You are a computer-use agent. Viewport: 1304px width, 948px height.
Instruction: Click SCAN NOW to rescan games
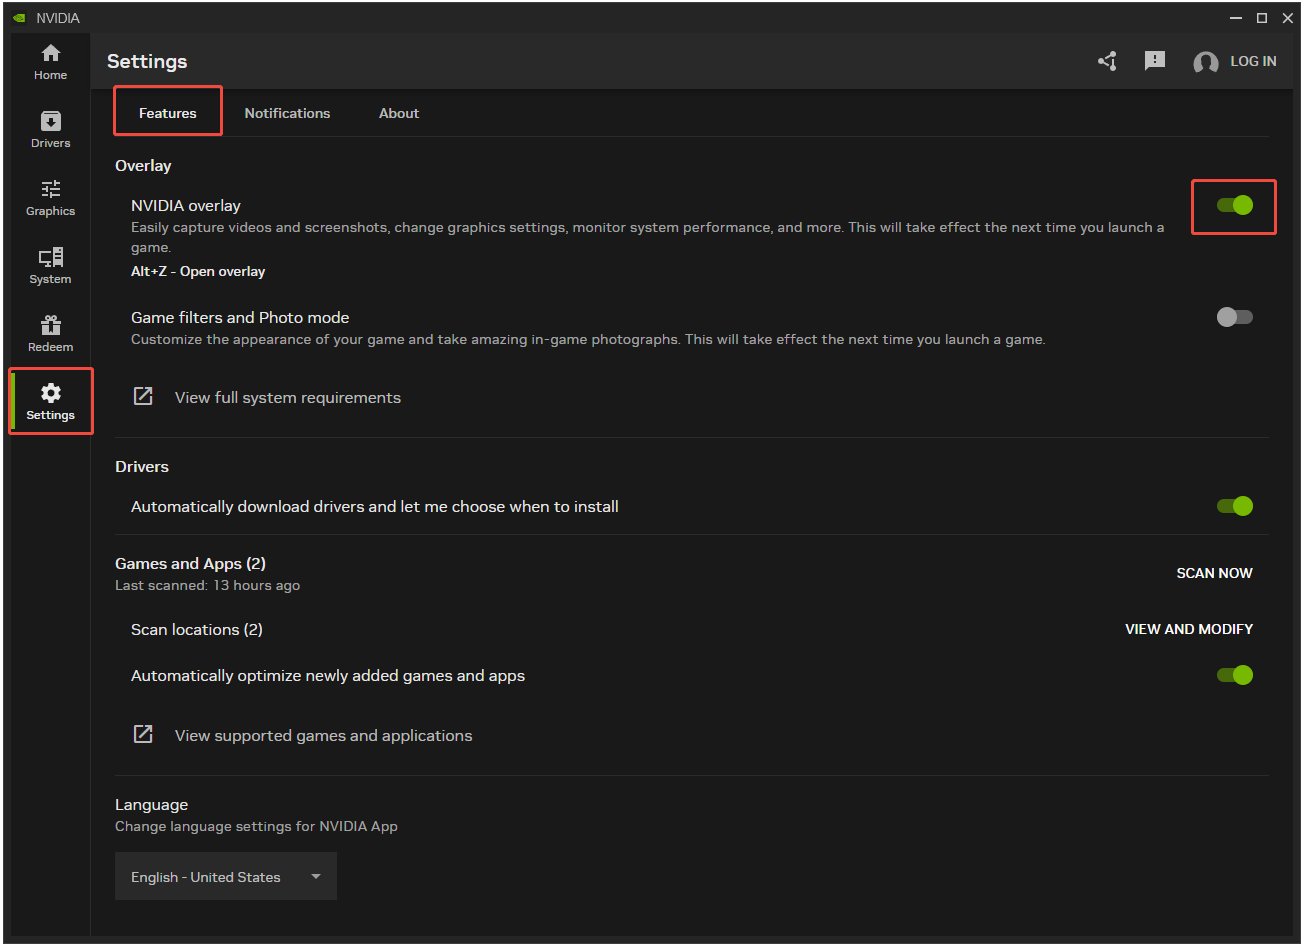point(1214,573)
